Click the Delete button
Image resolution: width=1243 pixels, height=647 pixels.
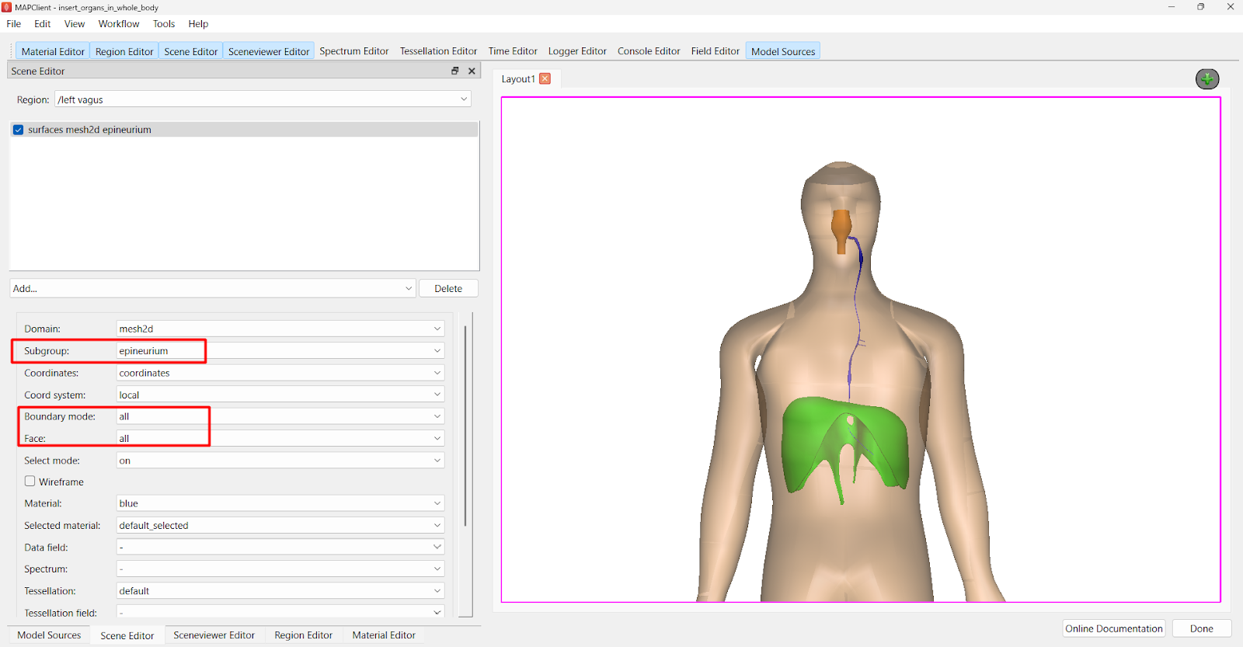(x=448, y=289)
